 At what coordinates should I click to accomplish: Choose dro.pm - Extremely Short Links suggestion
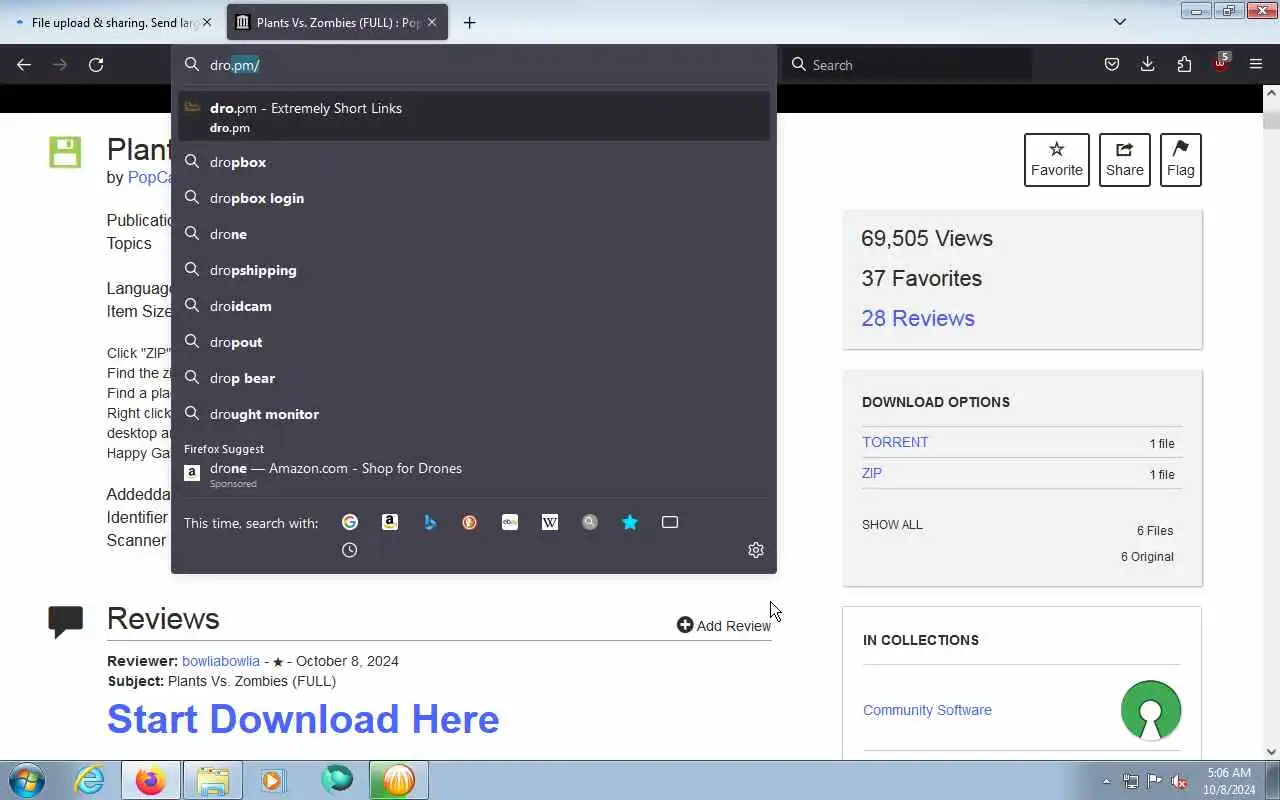(x=474, y=116)
